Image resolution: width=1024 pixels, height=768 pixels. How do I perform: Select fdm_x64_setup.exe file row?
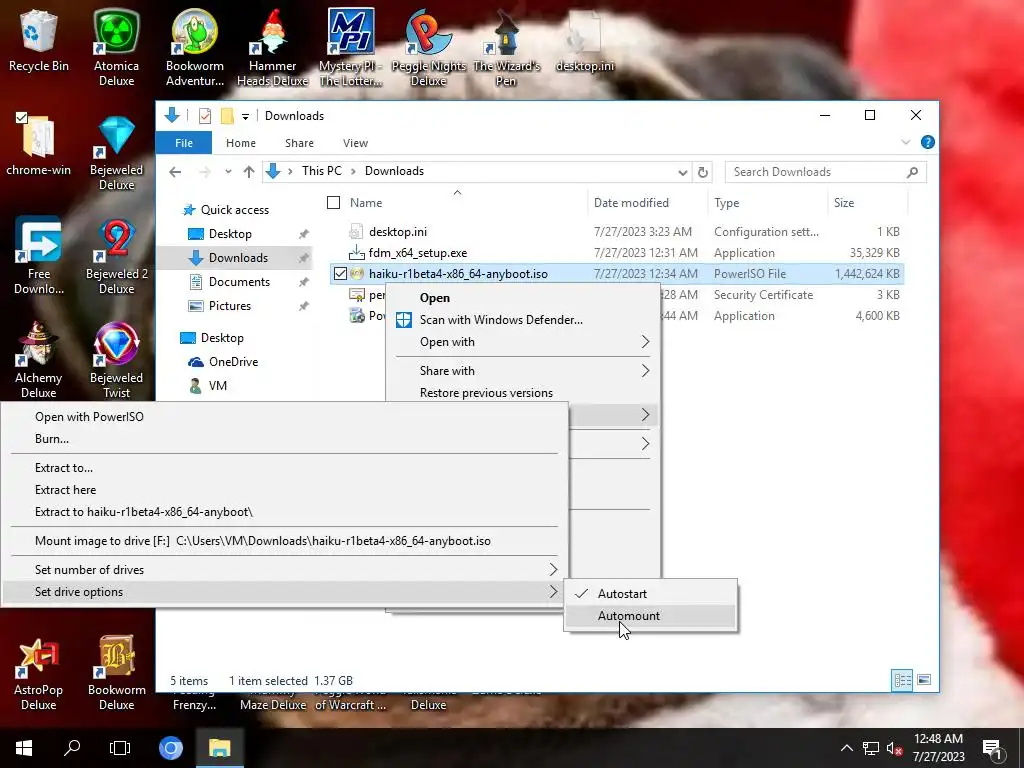tap(616, 253)
